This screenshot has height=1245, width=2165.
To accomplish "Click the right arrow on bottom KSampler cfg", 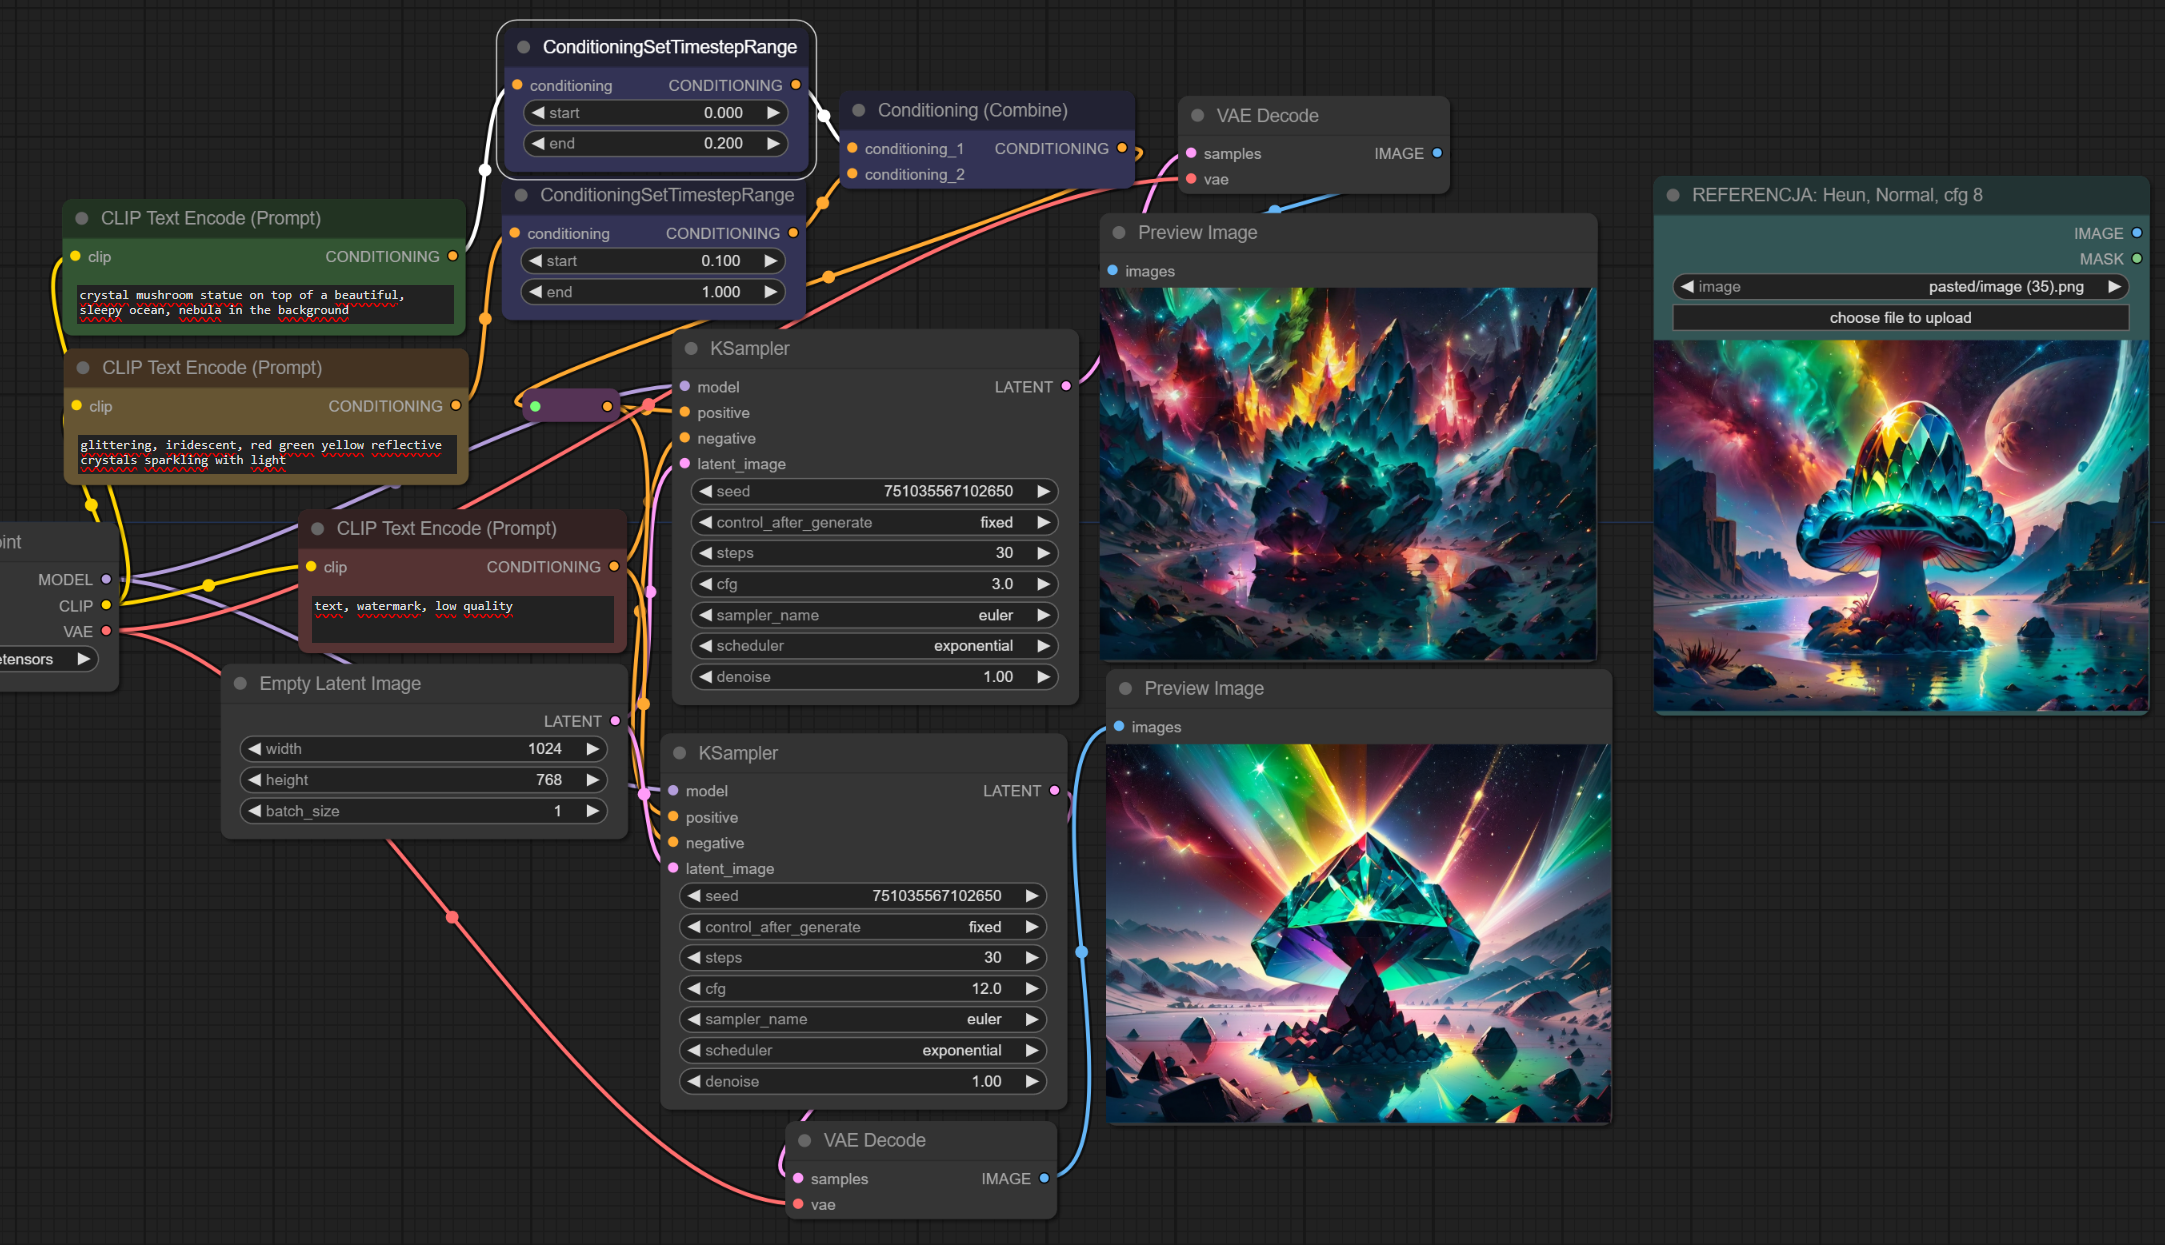I will point(1031,989).
